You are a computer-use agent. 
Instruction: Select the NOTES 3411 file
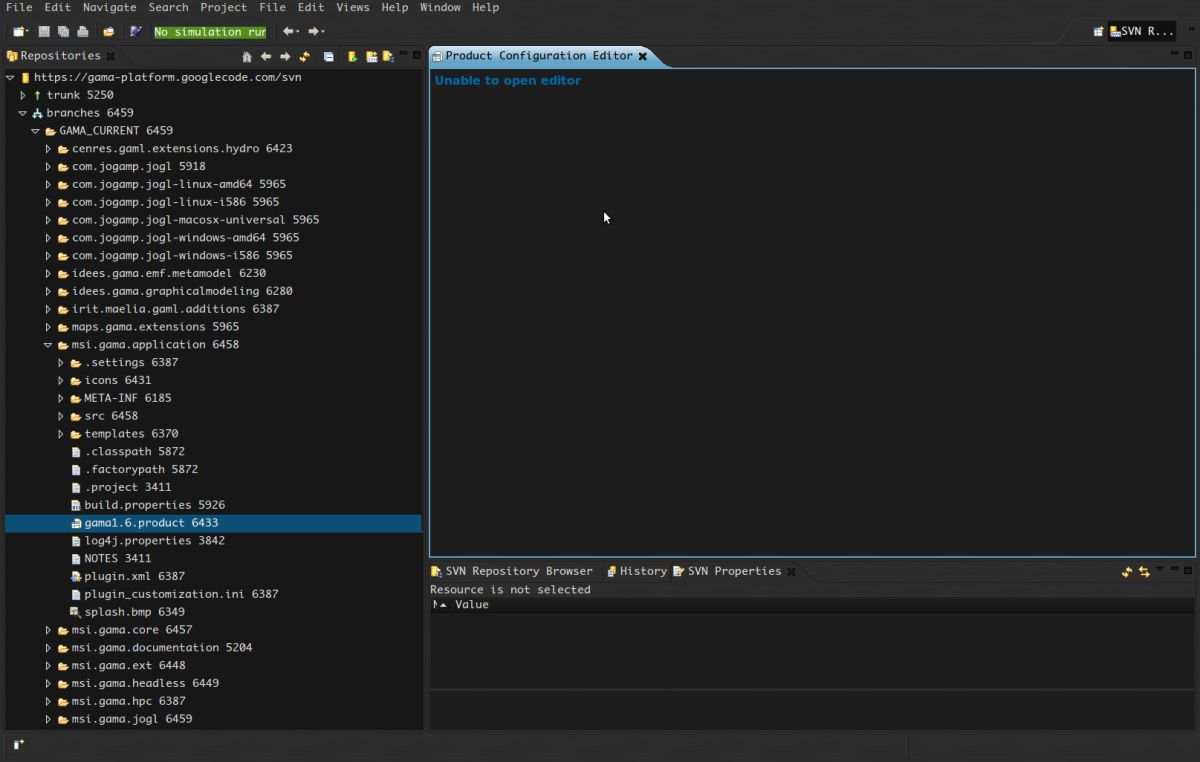110,558
